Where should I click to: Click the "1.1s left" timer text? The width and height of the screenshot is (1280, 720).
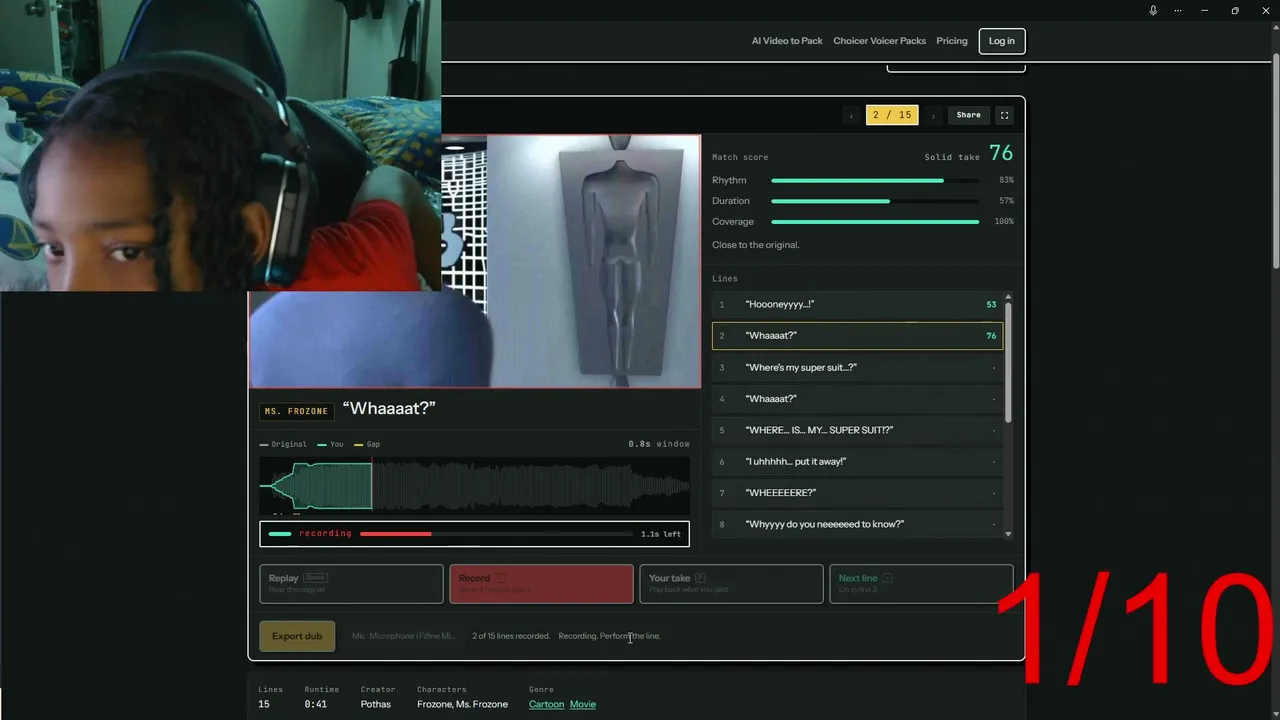click(x=661, y=534)
